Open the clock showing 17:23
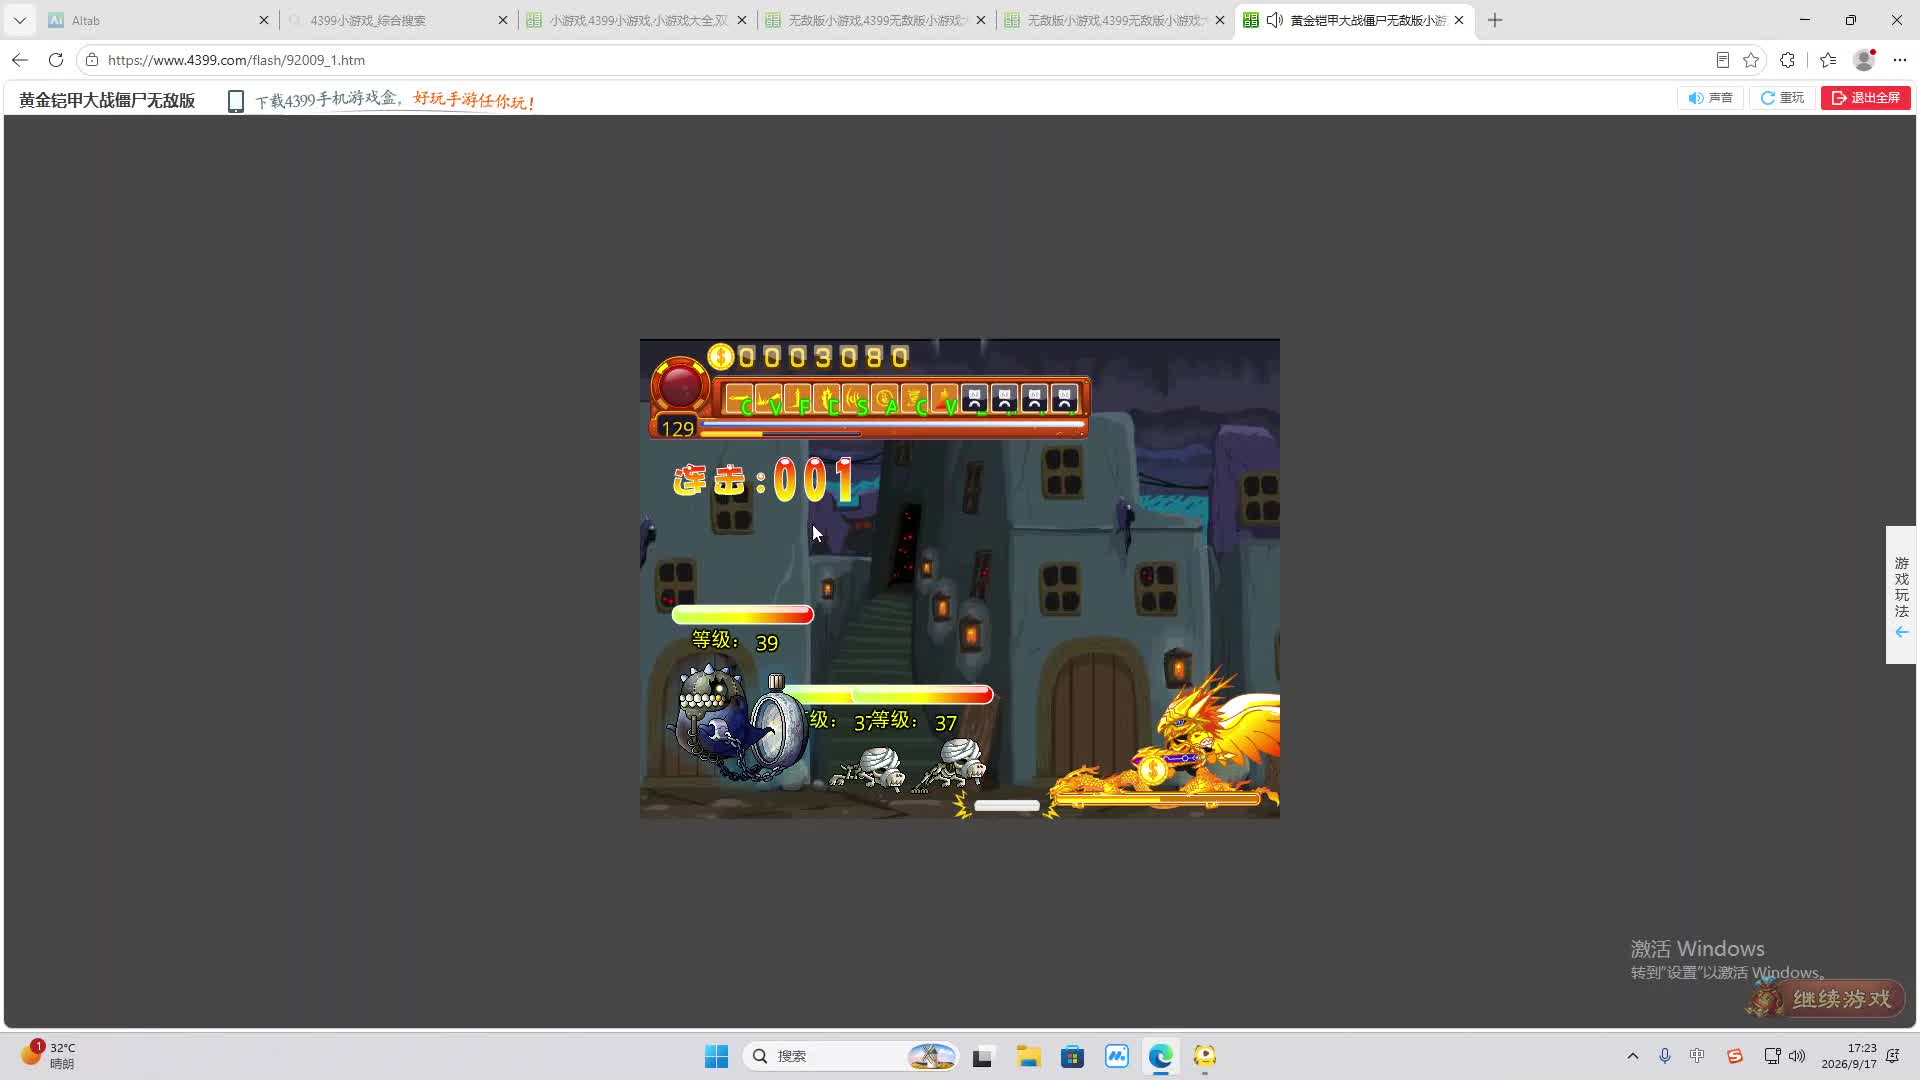The height and width of the screenshot is (1080, 1920). point(1849,1056)
